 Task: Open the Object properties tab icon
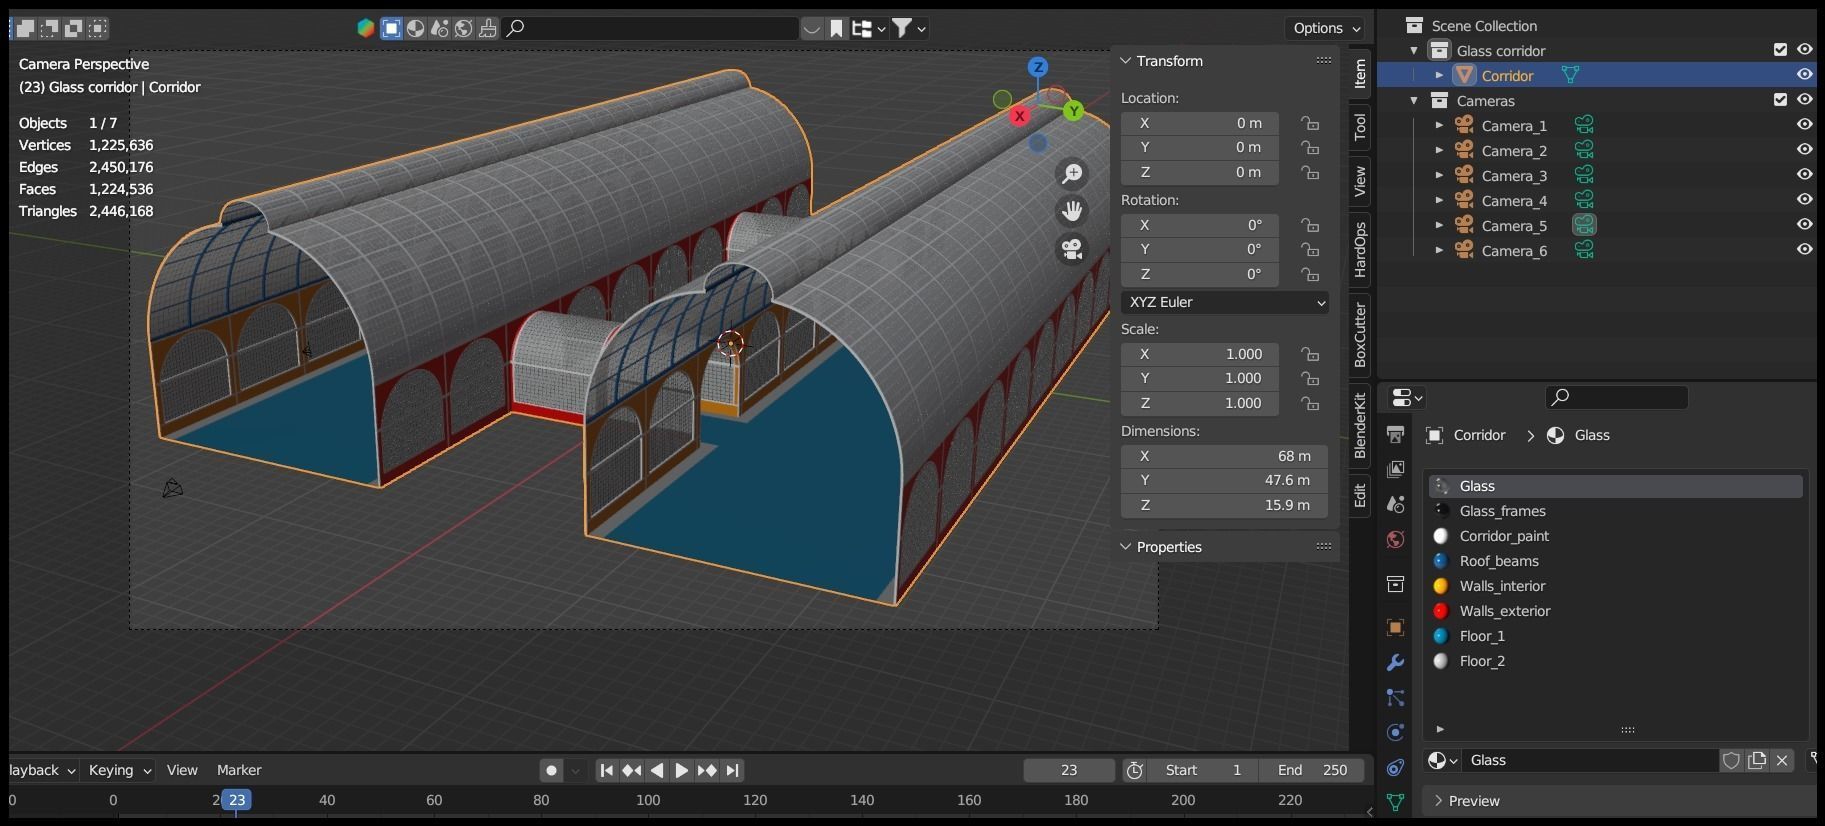point(1395,628)
